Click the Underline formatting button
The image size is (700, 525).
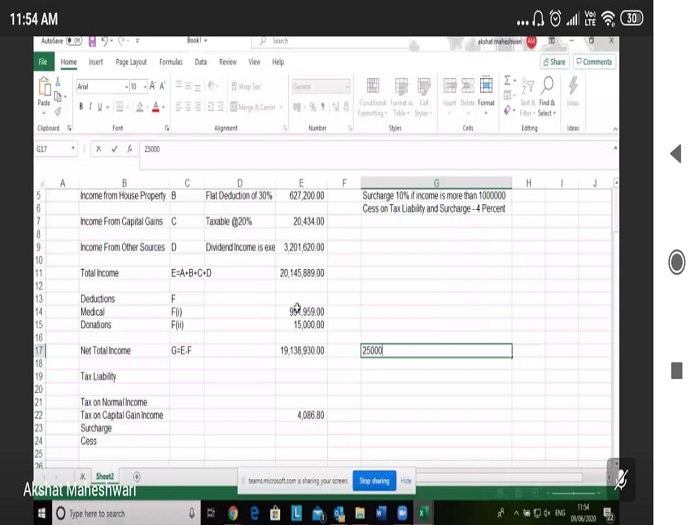click(x=100, y=107)
